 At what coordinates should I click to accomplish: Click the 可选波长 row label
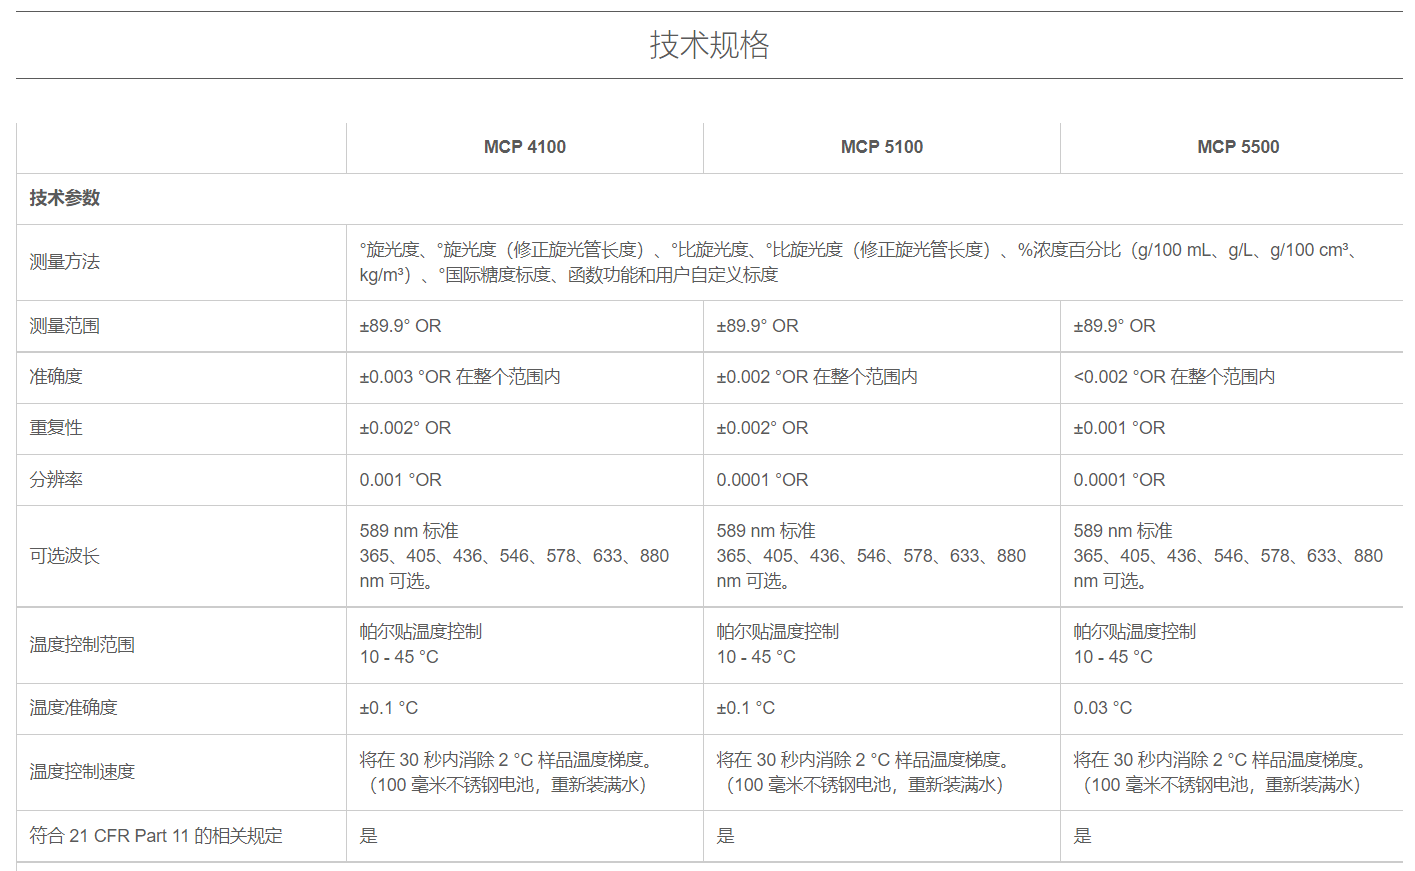pyautogui.click(x=64, y=556)
